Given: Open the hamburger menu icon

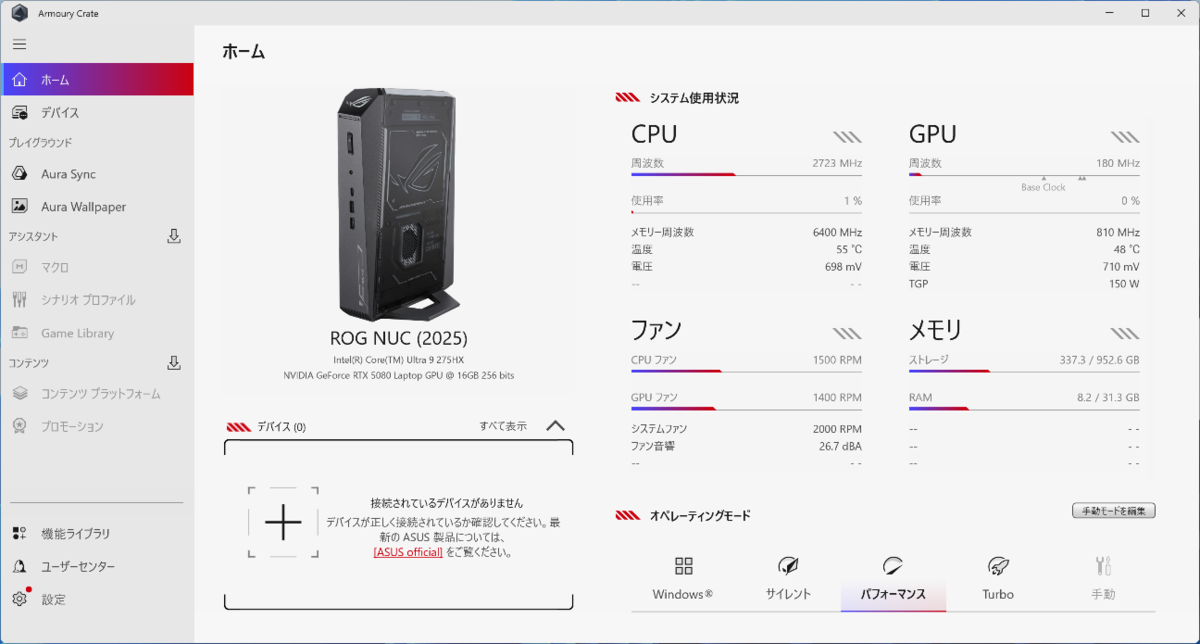Looking at the screenshot, I should point(20,44).
